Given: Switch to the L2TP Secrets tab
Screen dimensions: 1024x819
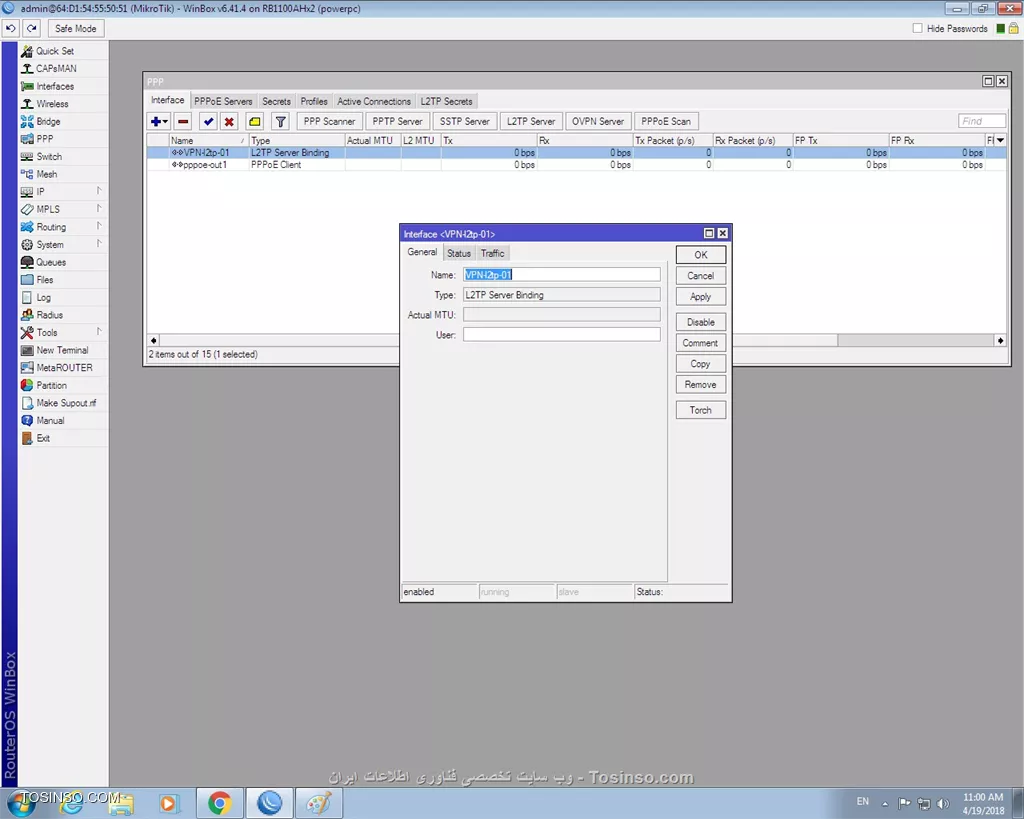Looking at the screenshot, I should pyautogui.click(x=447, y=101).
